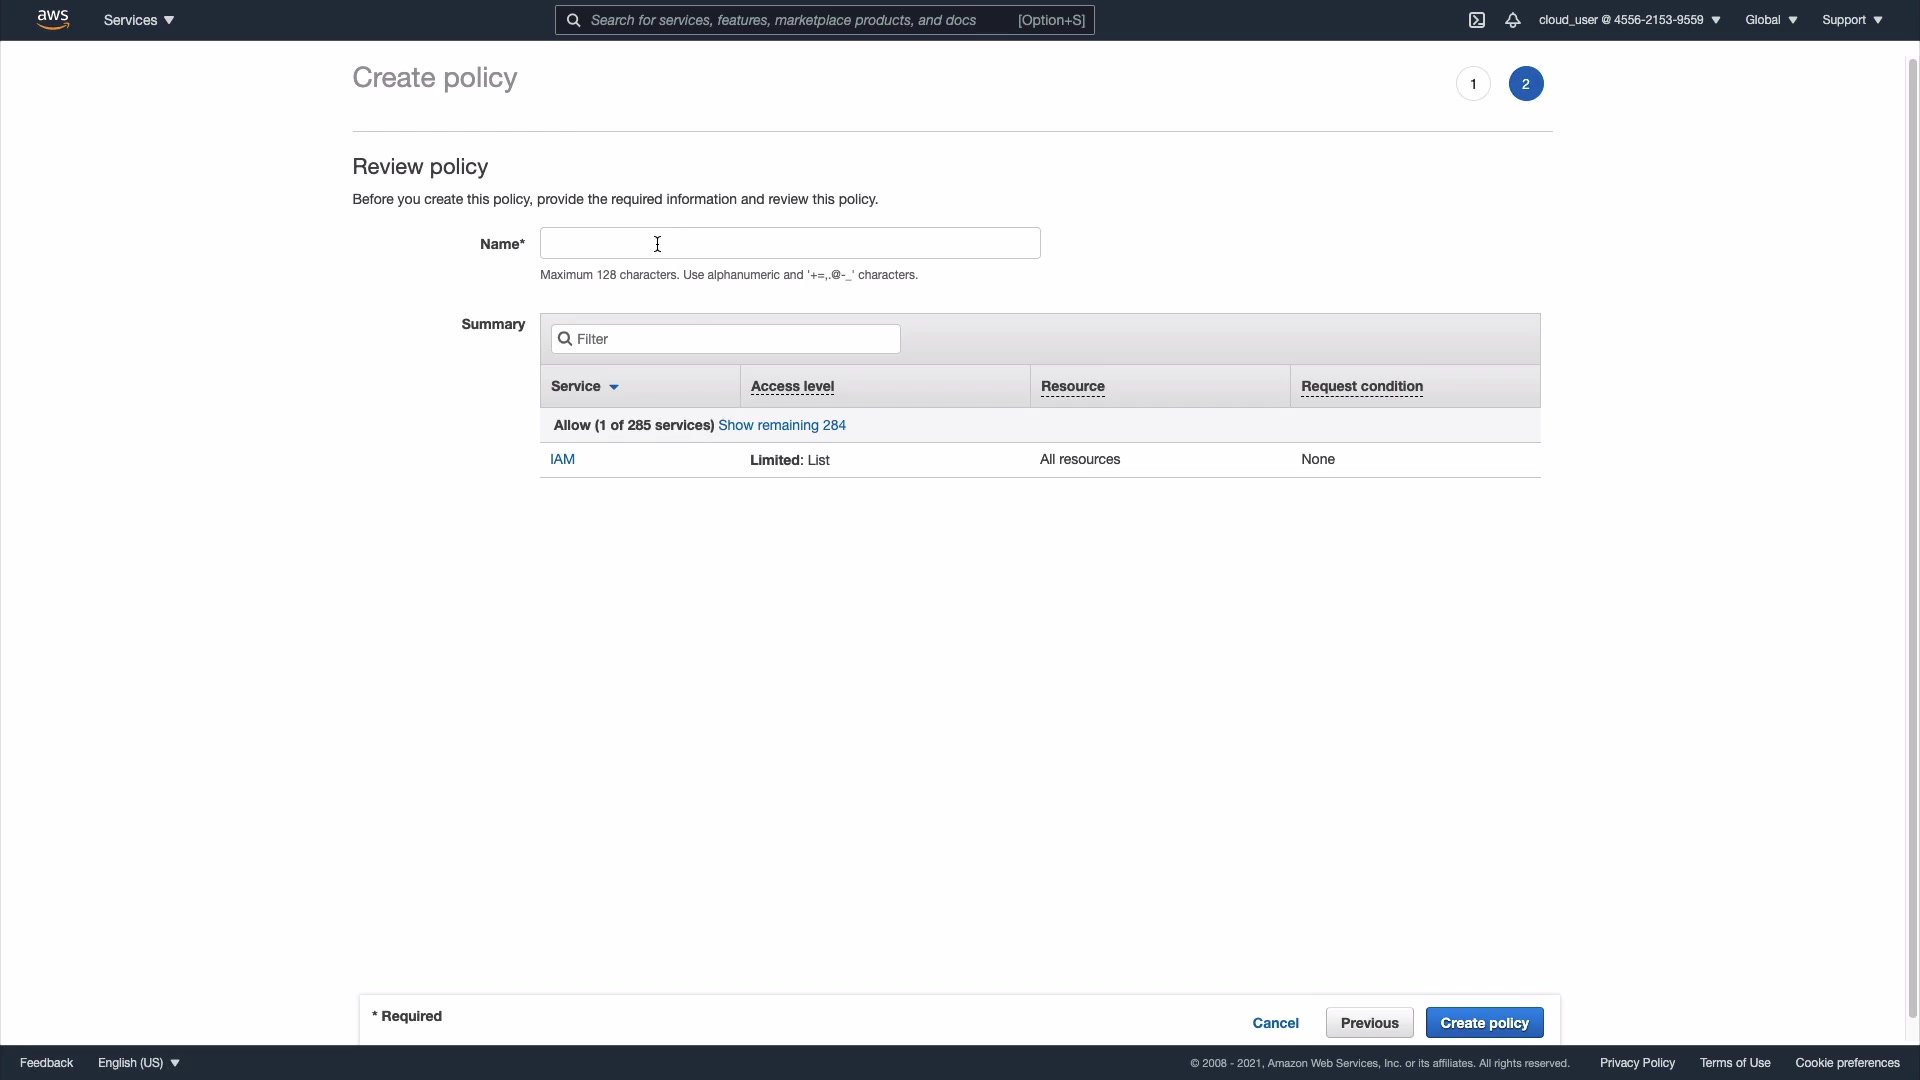Open the Global region dropdown
The image size is (1920, 1080).
[x=1771, y=20]
